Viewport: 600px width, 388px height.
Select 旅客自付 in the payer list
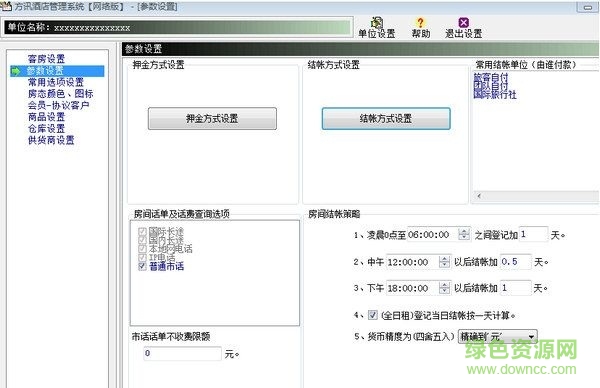pos(491,77)
